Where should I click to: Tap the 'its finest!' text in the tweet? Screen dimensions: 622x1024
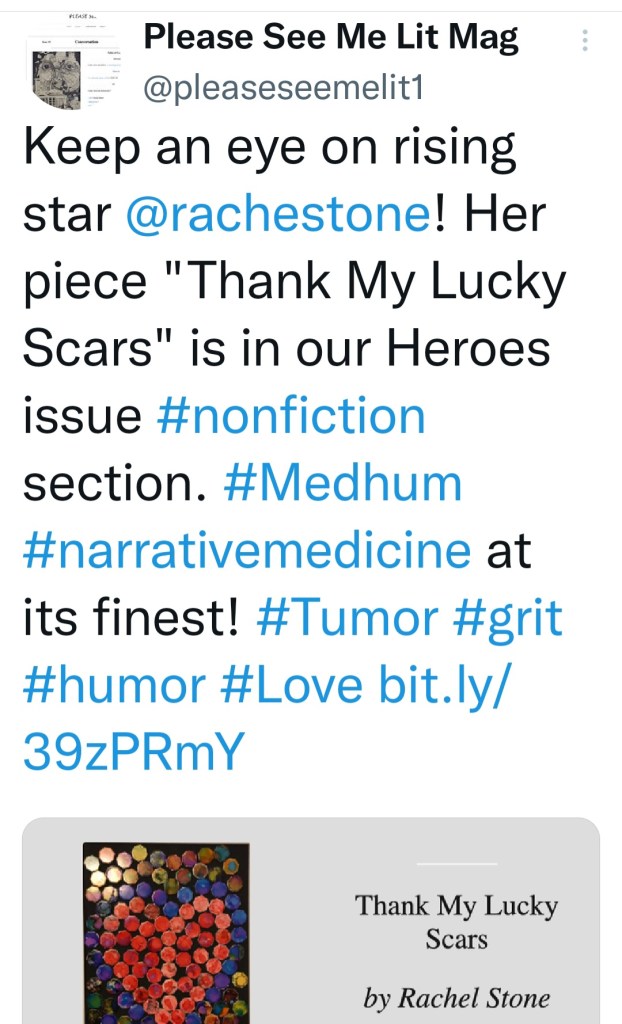point(131,618)
